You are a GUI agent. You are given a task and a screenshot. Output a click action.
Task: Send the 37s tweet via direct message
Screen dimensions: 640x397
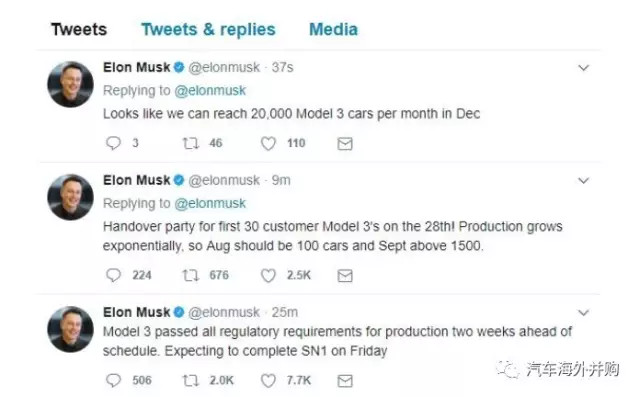(x=345, y=144)
